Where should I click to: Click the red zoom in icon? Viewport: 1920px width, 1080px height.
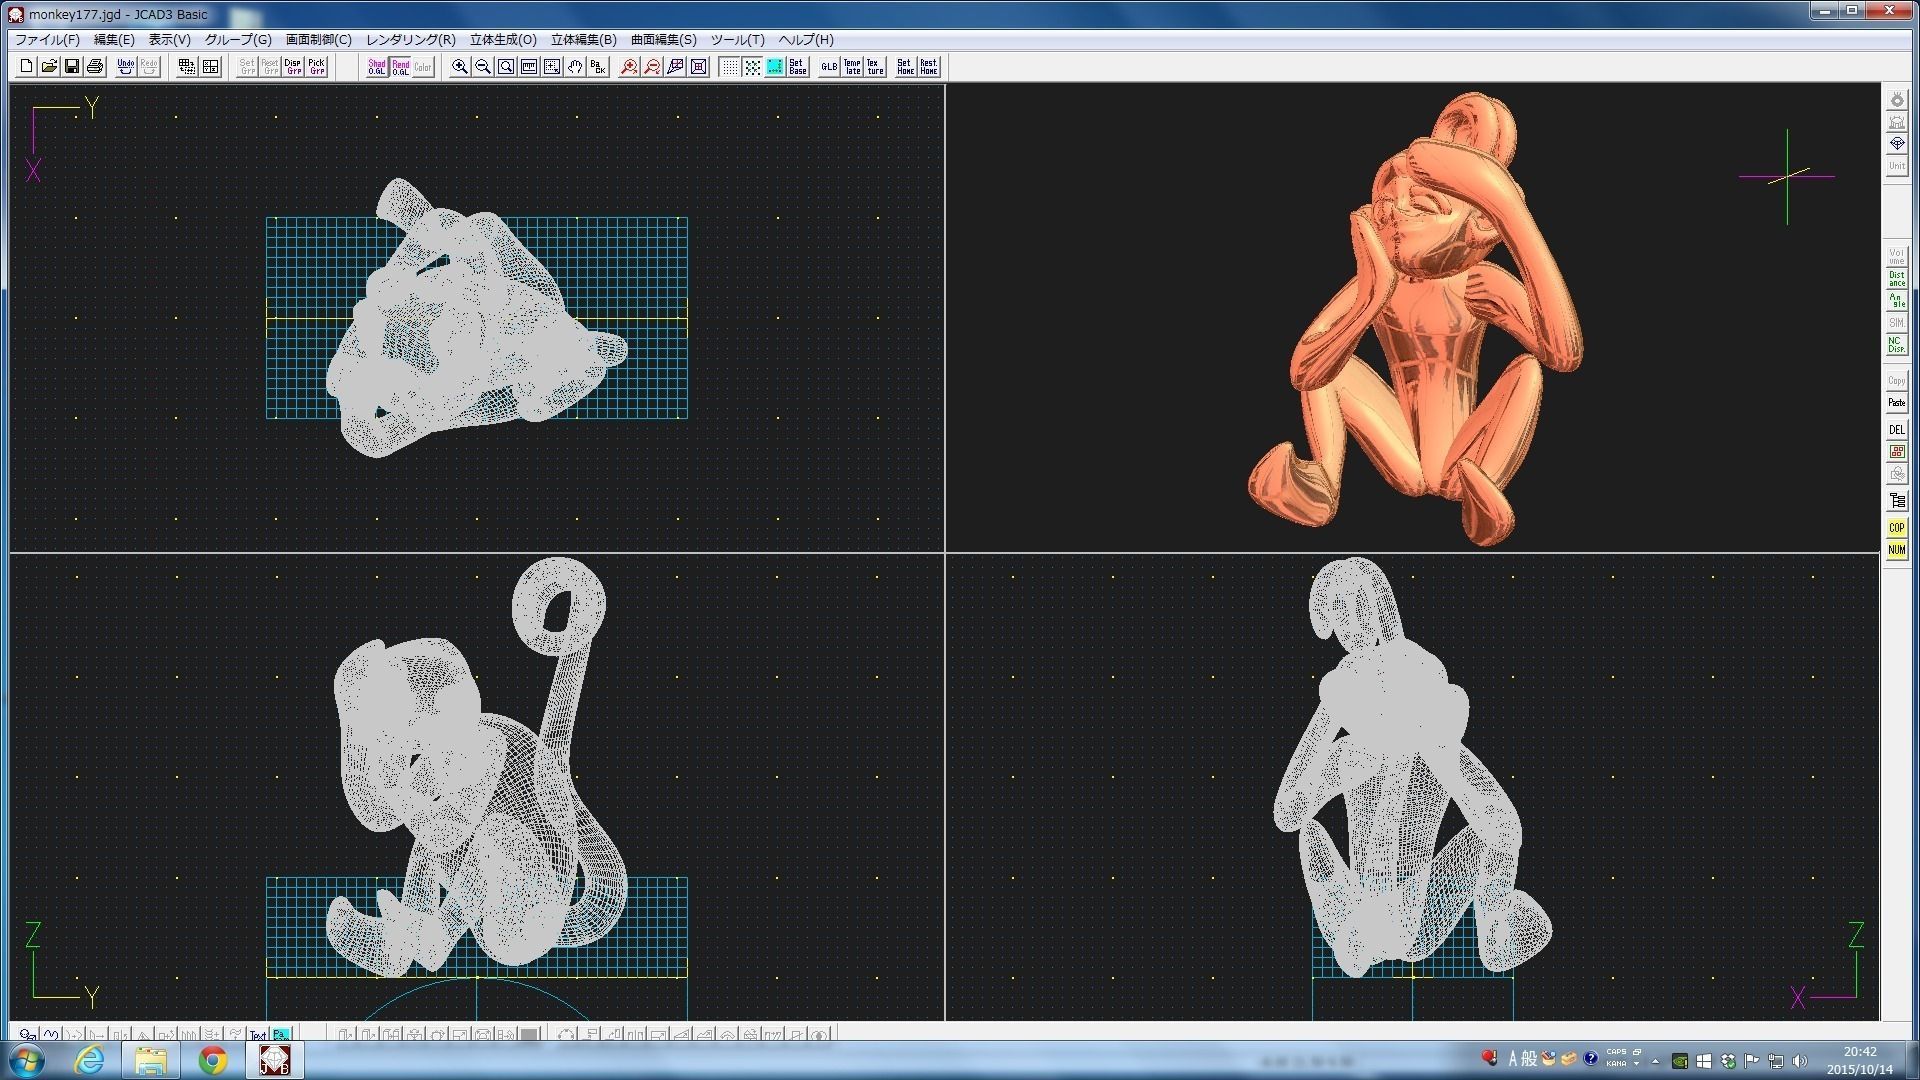[629, 67]
